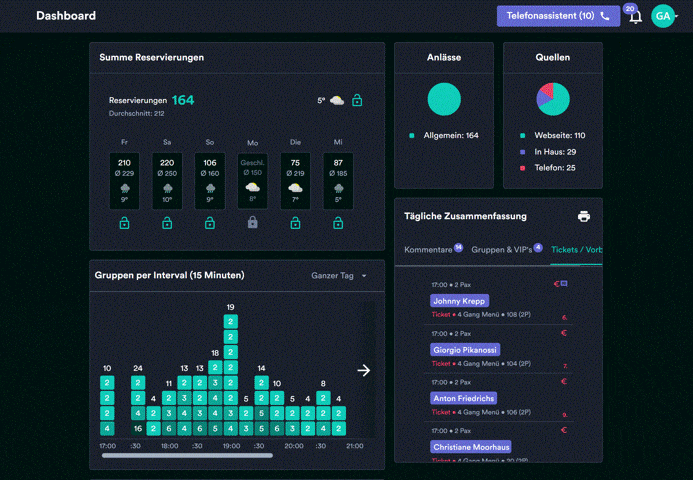This screenshot has height=480, width=693.
Task: Click the Anlässe pie chart
Action: [444, 99]
